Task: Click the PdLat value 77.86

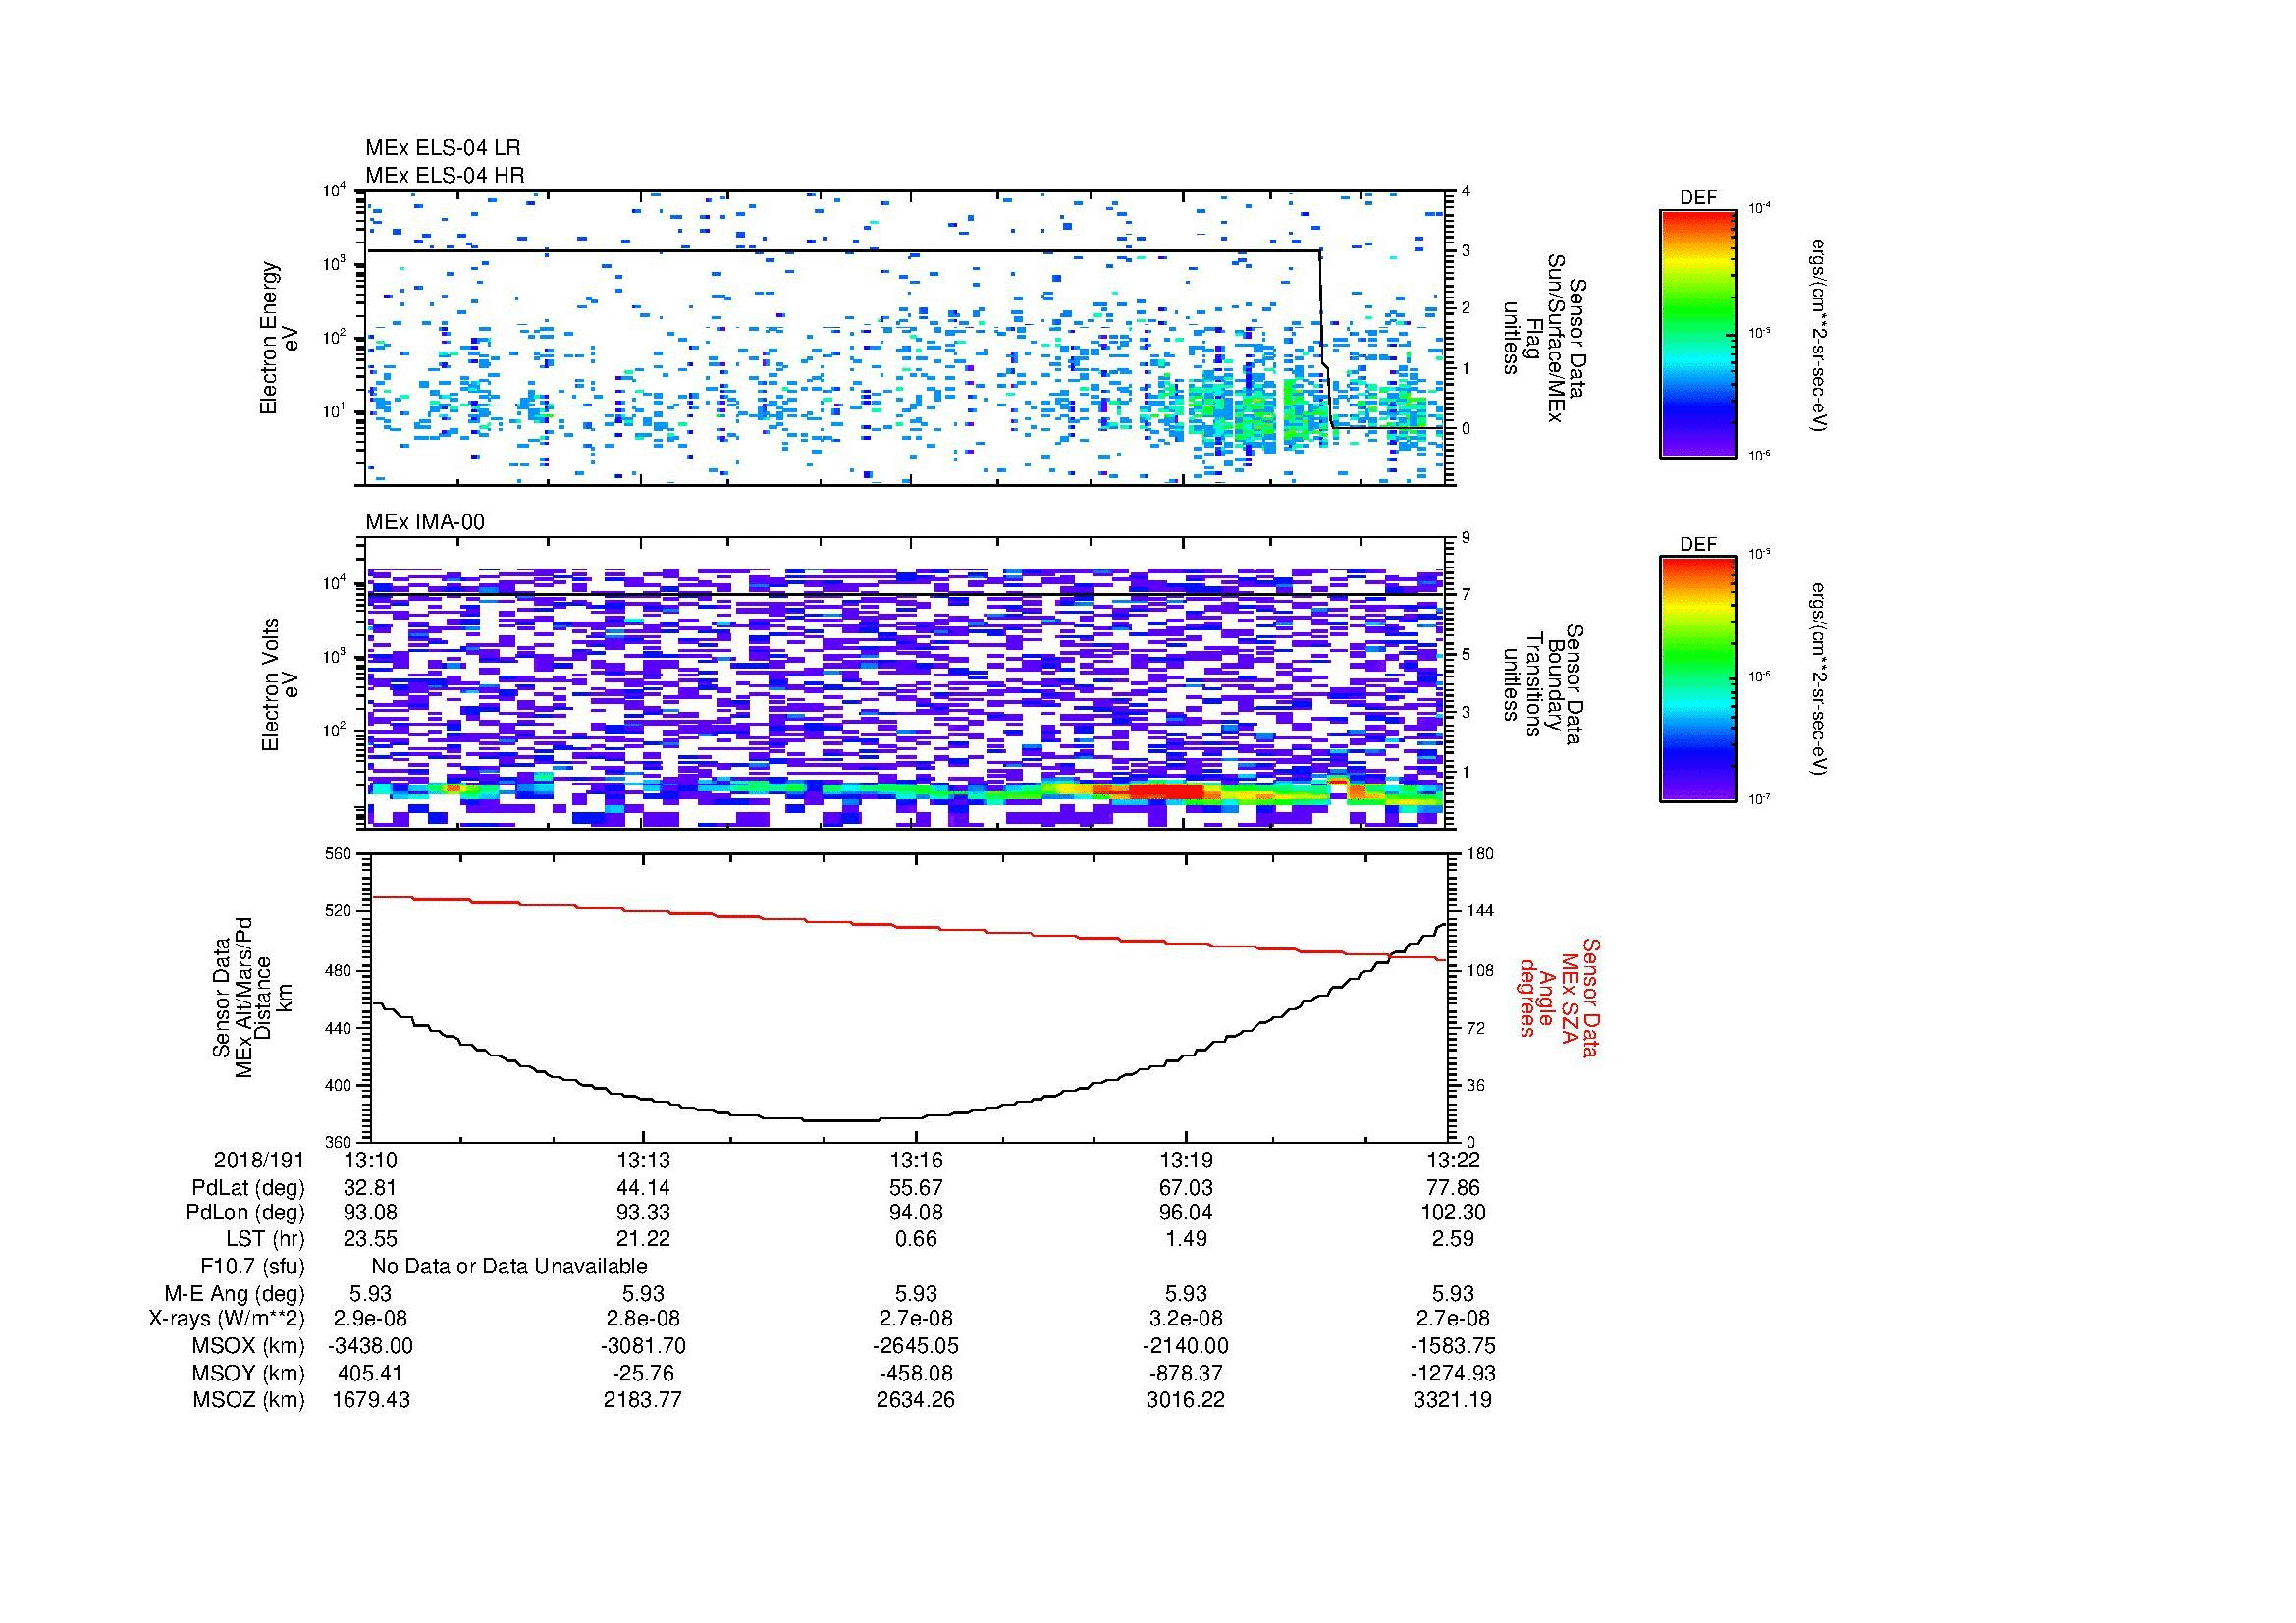Action: (1453, 1188)
